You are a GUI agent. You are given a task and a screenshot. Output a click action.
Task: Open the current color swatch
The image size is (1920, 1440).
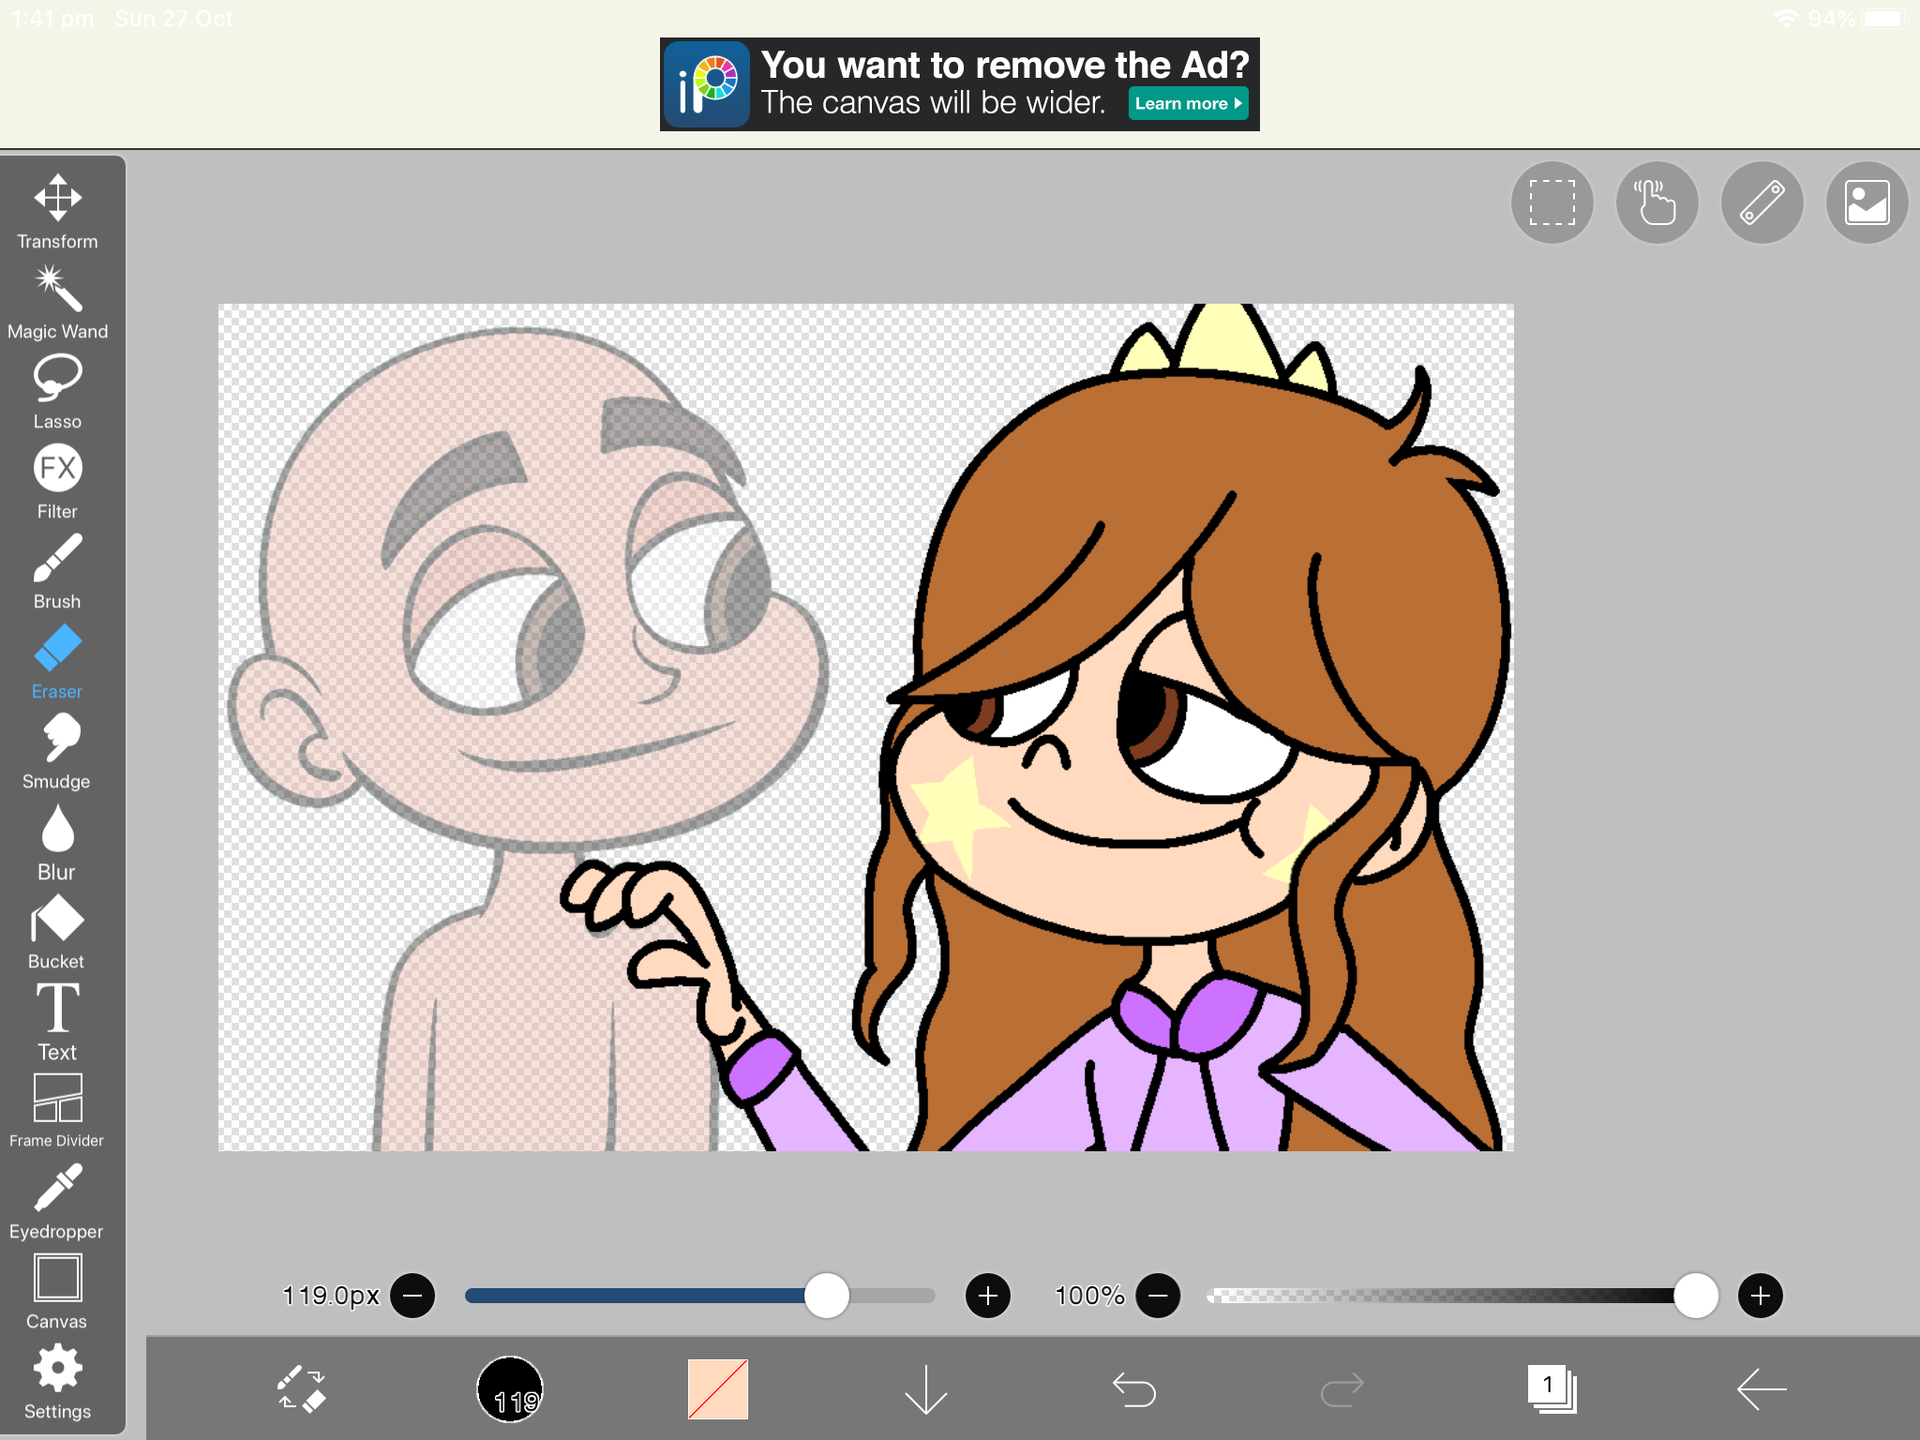pos(718,1389)
